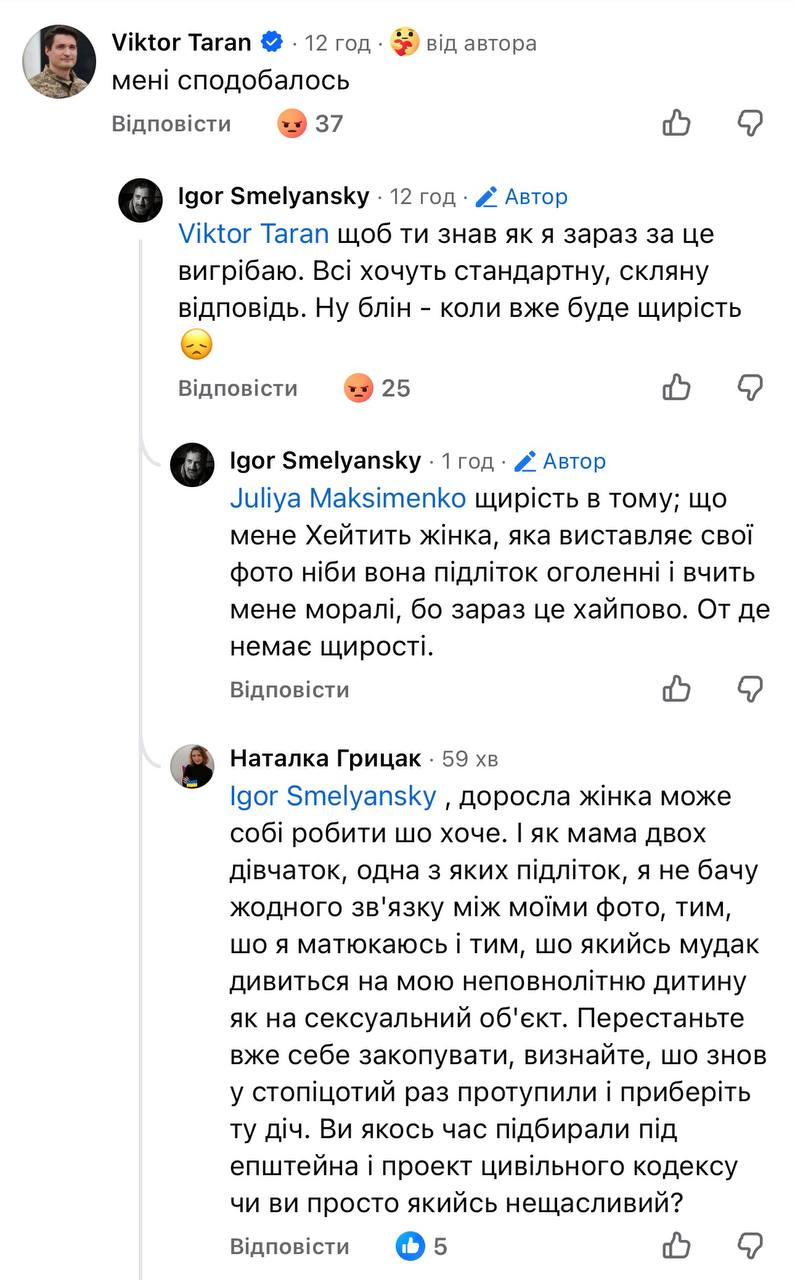This screenshot has width=795, height=1280.
Task: Open Наталка Грицак's avatar
Action: coord(192,766)
